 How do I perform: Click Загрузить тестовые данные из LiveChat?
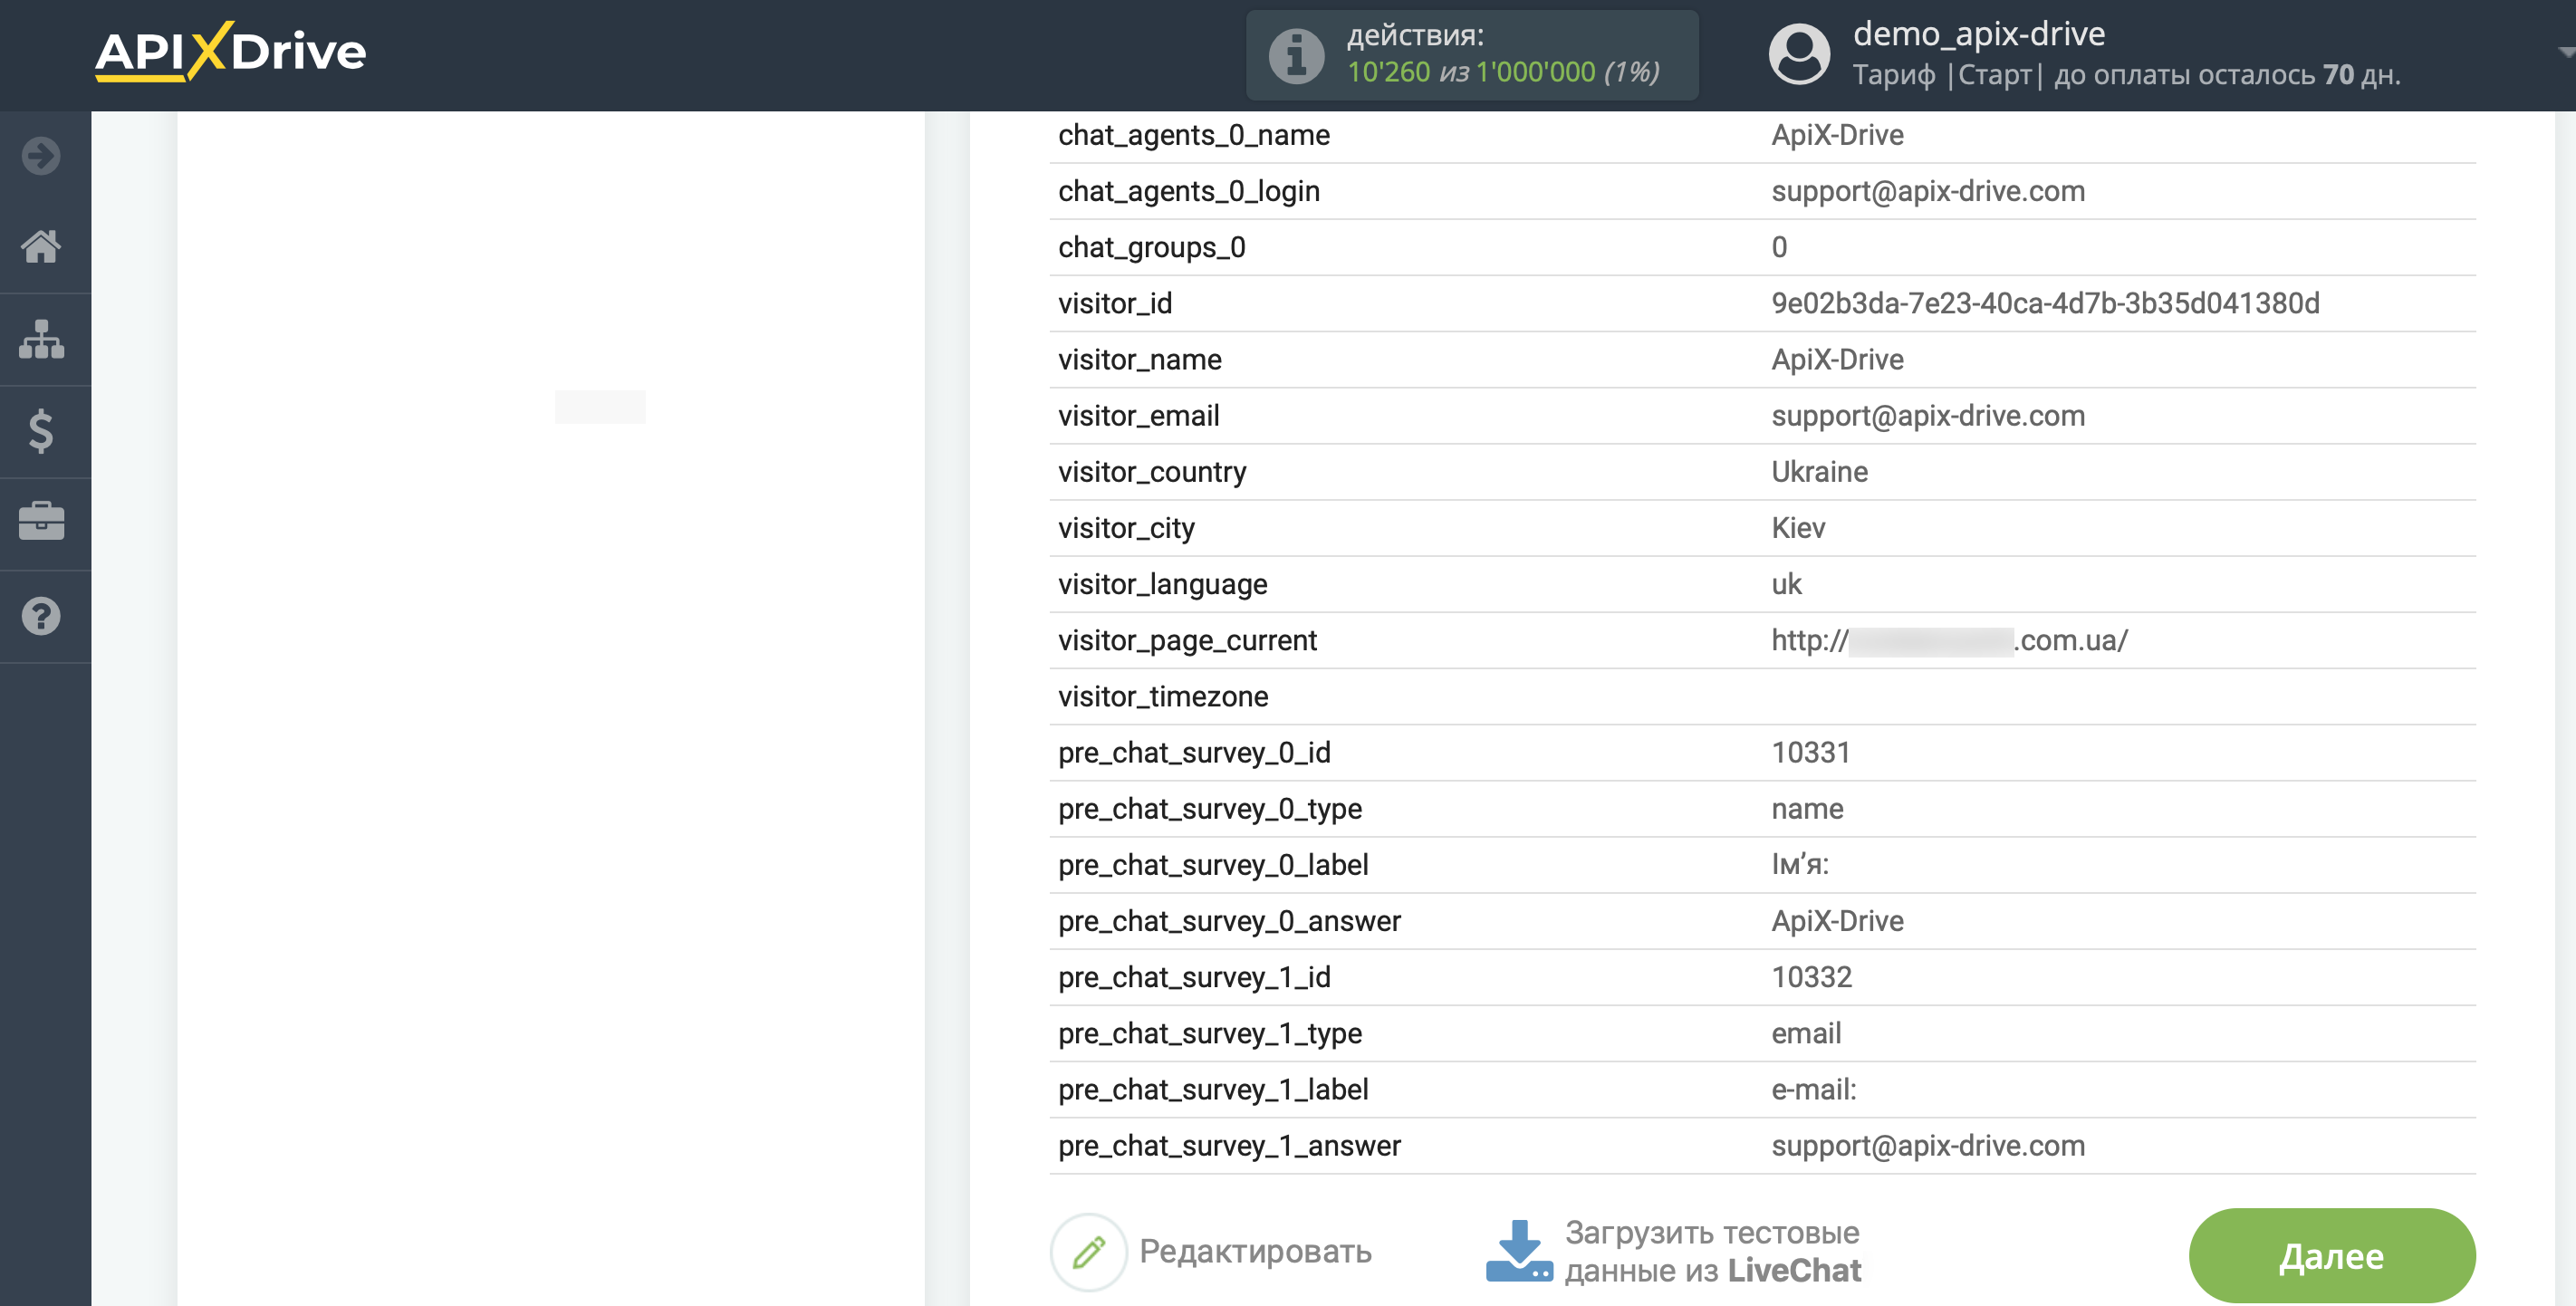click(x=1712, y=1251)
